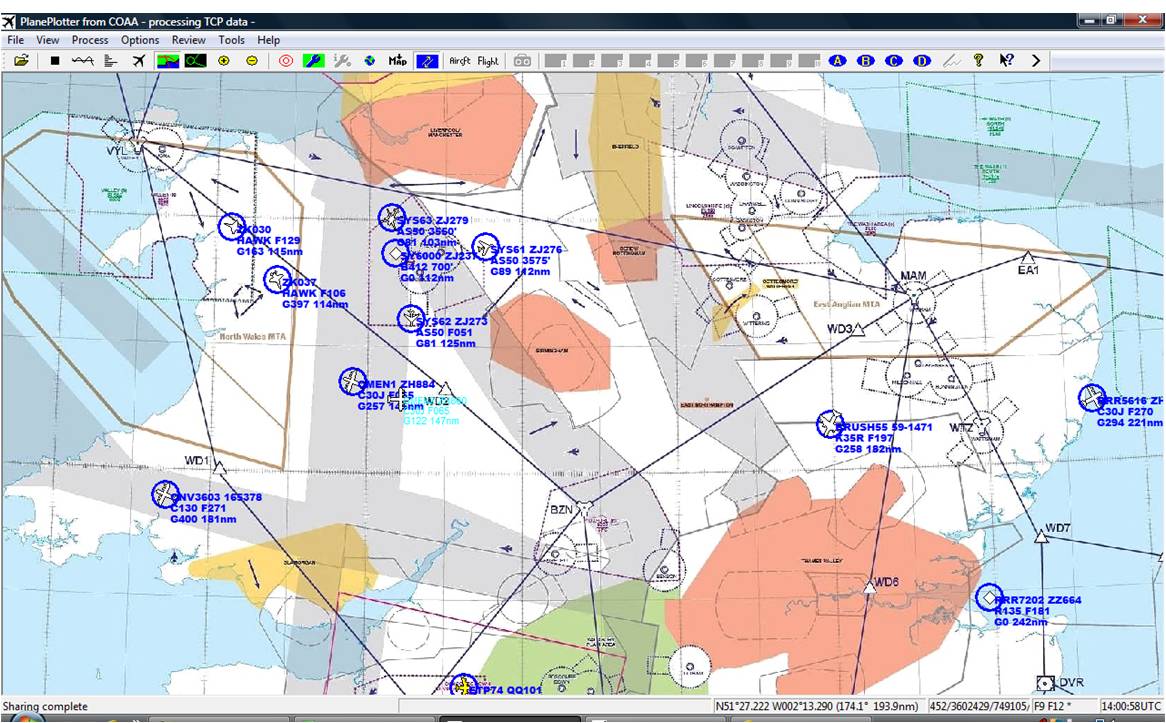Stop processing with the black square button
The width and height of the screenshot is (1166, 723).
coord(54,61)
